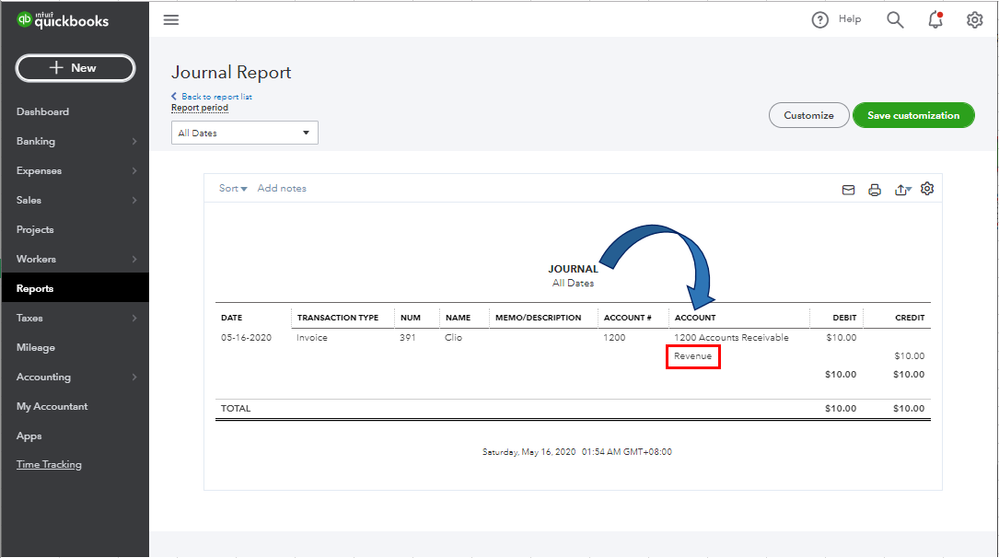Screen dimensions: 999x558
Task: Select Mileage in the sidebar
Action: point(36,347)
